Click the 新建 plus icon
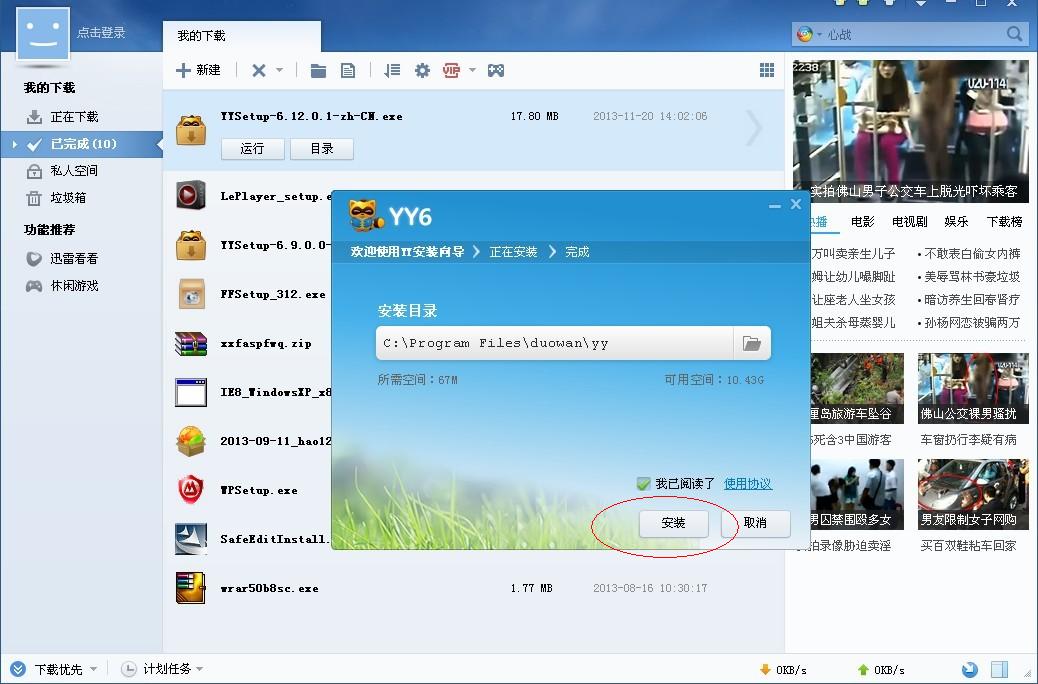 point(183,70)
